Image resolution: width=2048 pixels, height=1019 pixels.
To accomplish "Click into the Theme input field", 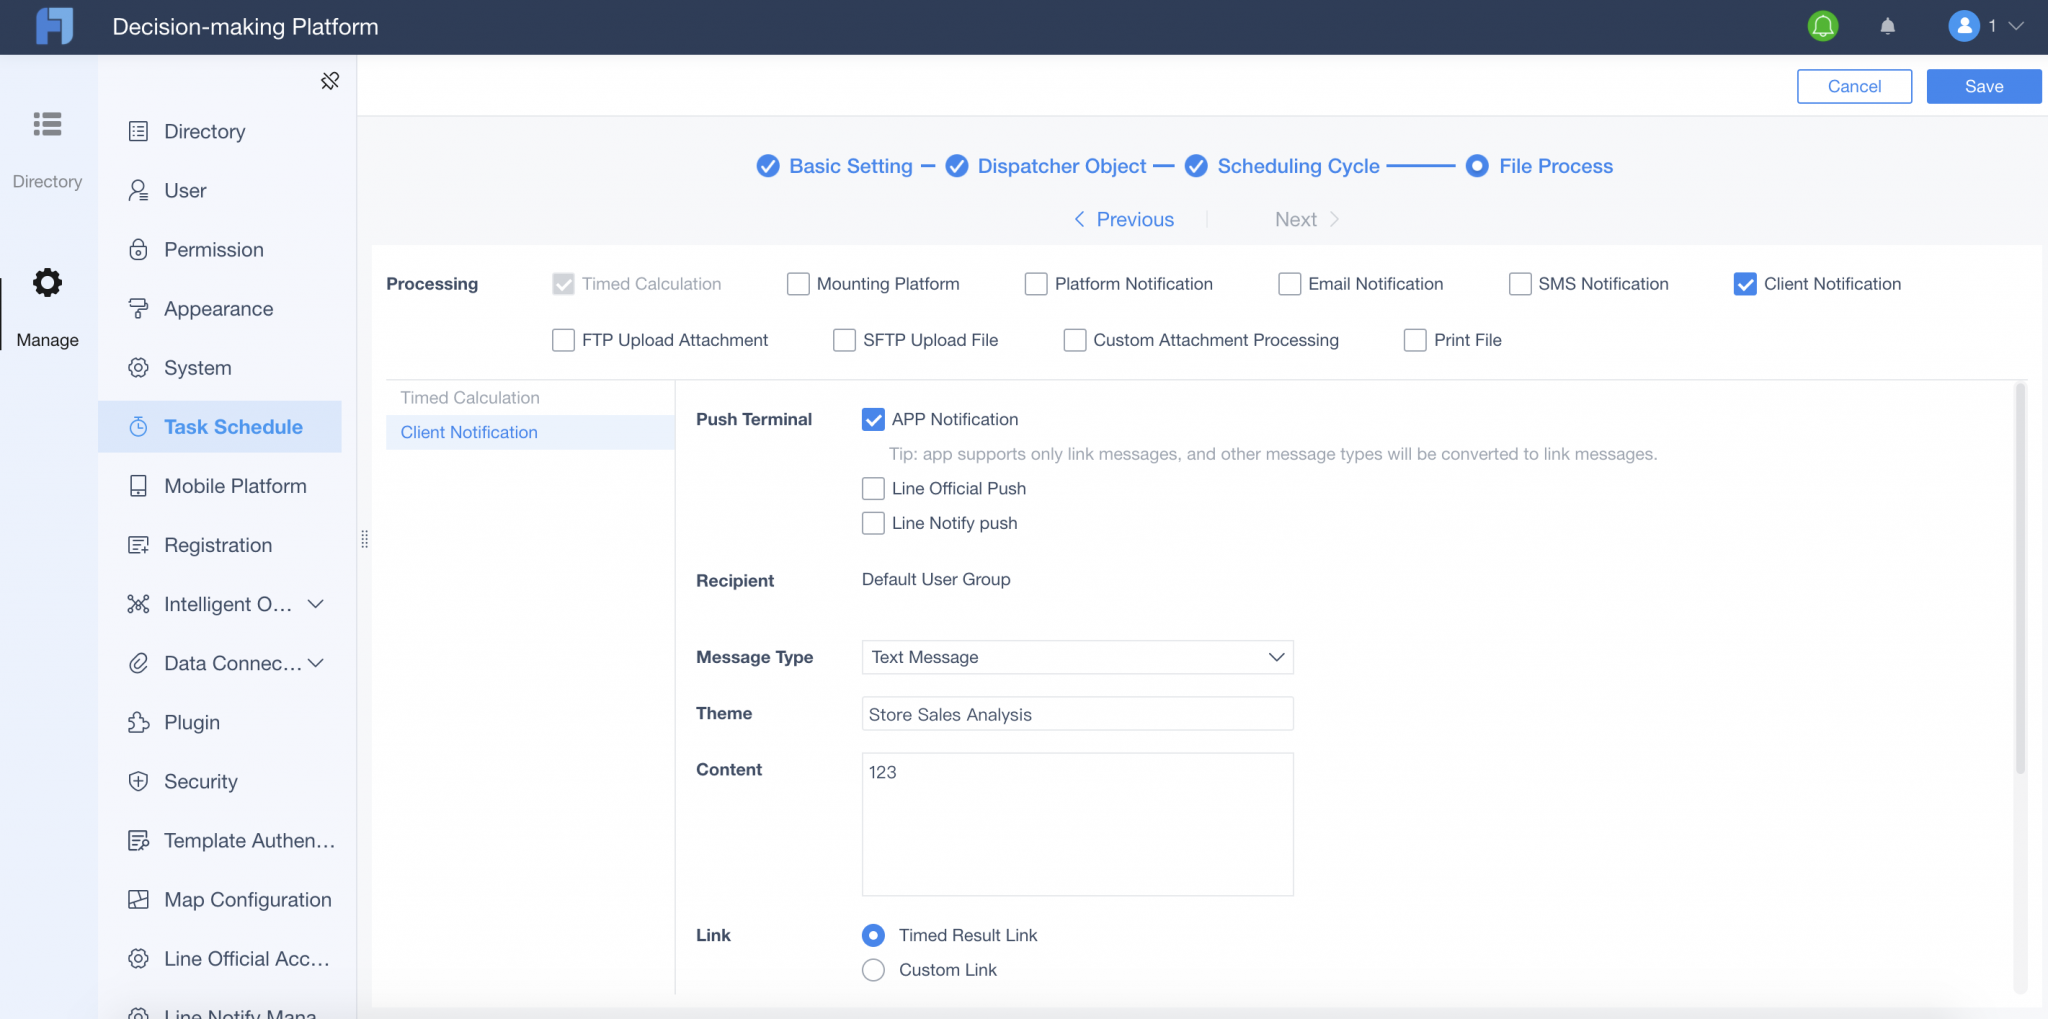I will 1077,714.
